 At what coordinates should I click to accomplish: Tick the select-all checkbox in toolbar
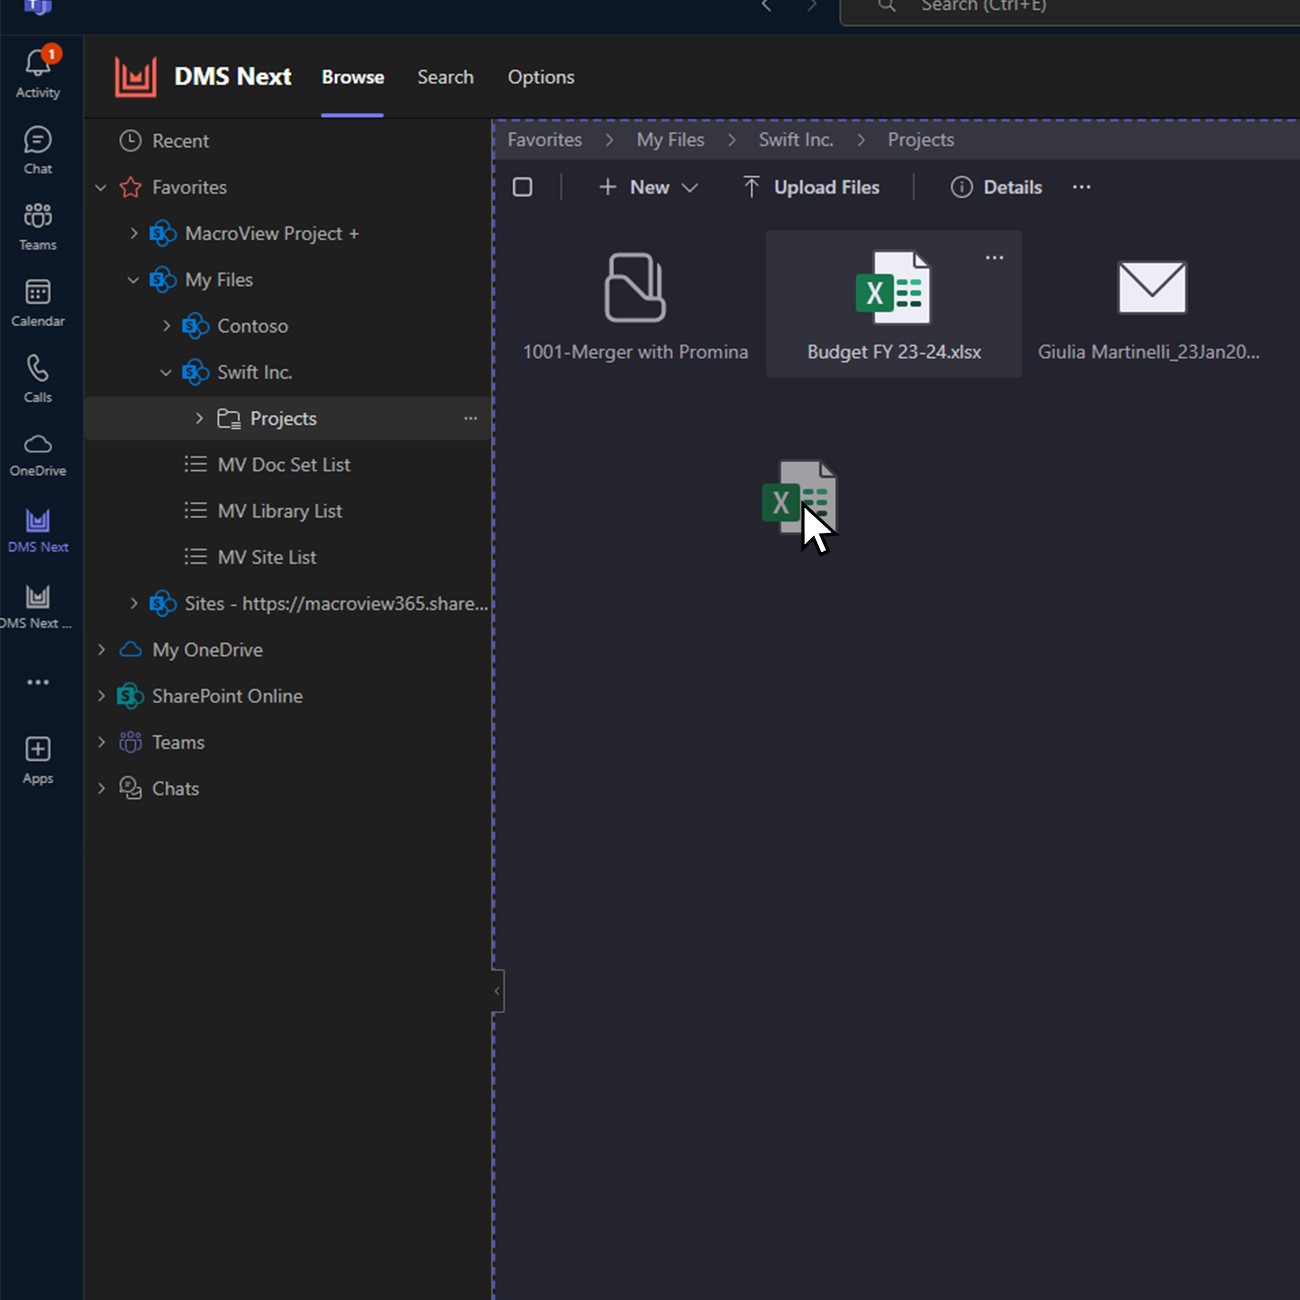[522, 187]
